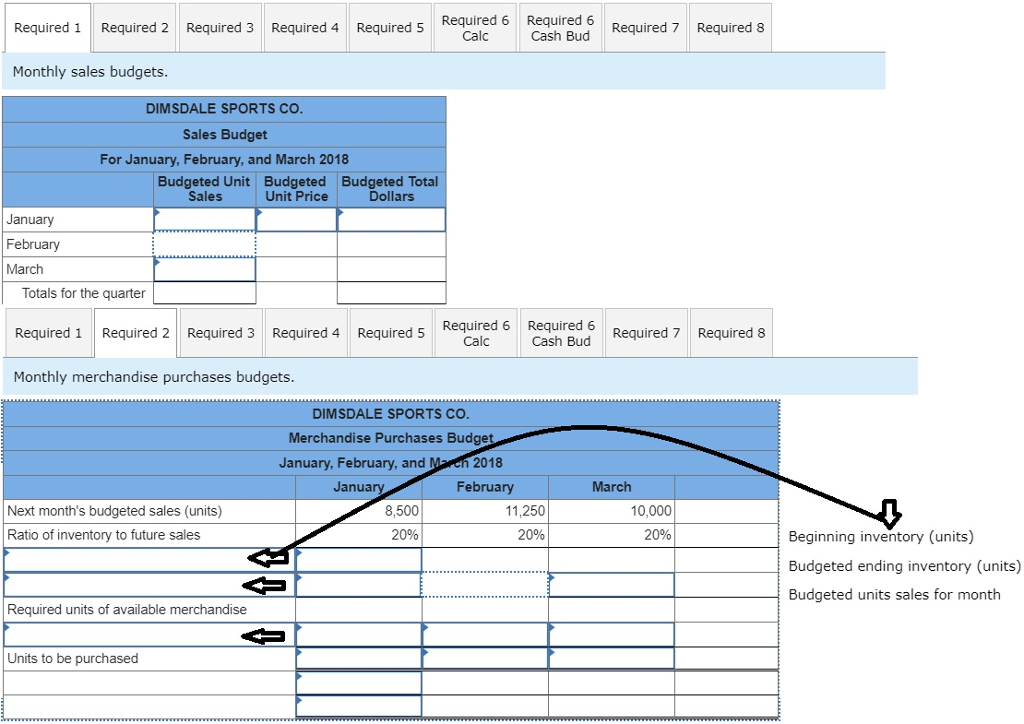Click March 20% inventory ratio cell
Image resolution: width=1024 pixels, height=724 pixels.
pyautogui.click(x=611, y=535)
